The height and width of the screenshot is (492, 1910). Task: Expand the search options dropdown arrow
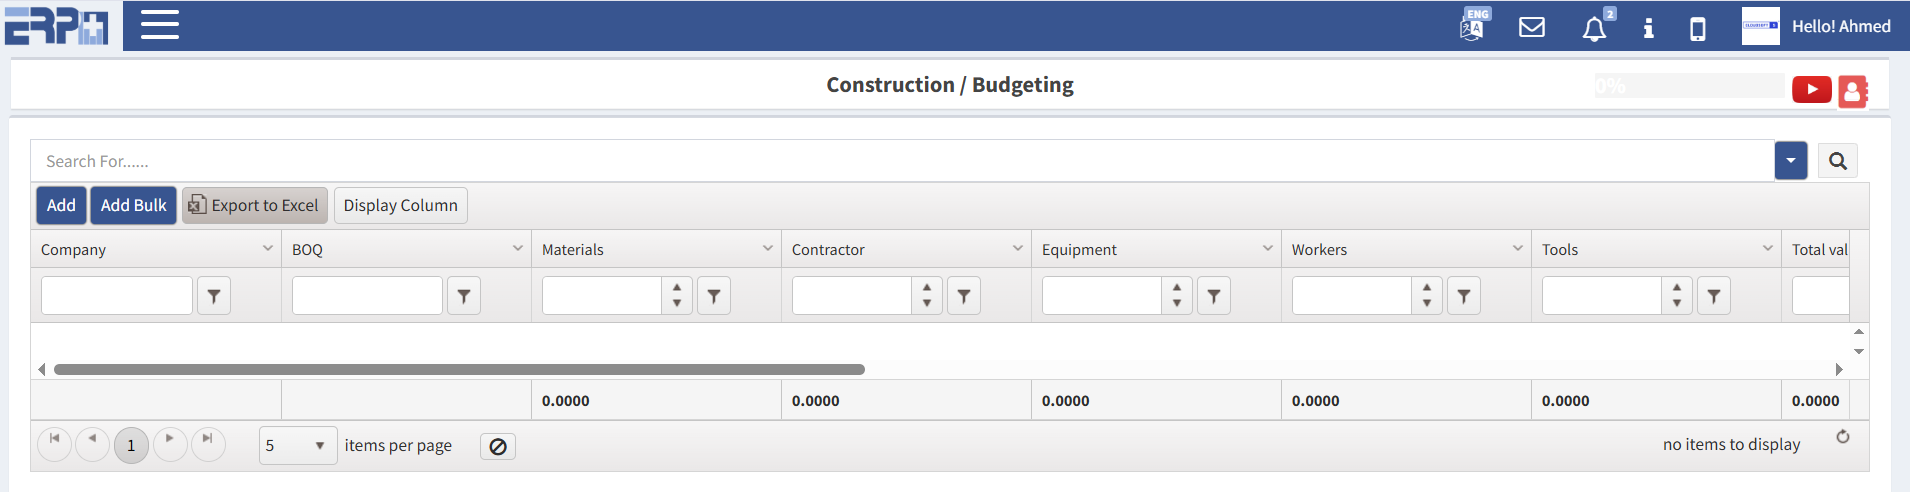point(1790,161)
